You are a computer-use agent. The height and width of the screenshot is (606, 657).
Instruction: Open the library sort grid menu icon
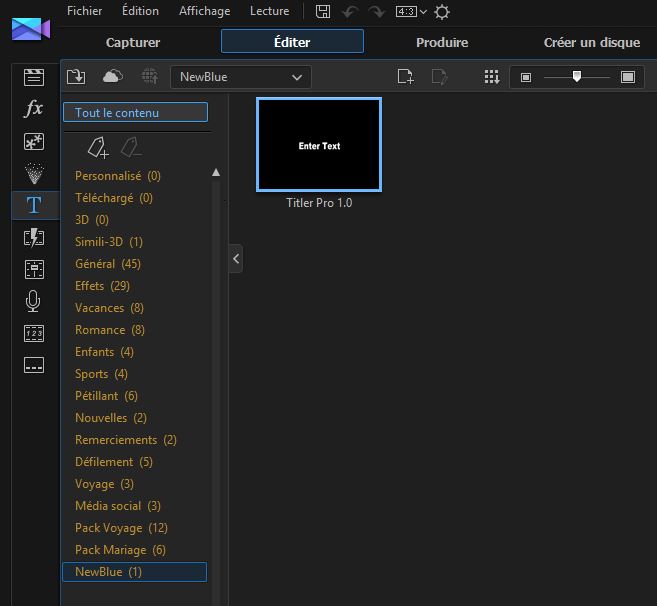pos(492,77)
